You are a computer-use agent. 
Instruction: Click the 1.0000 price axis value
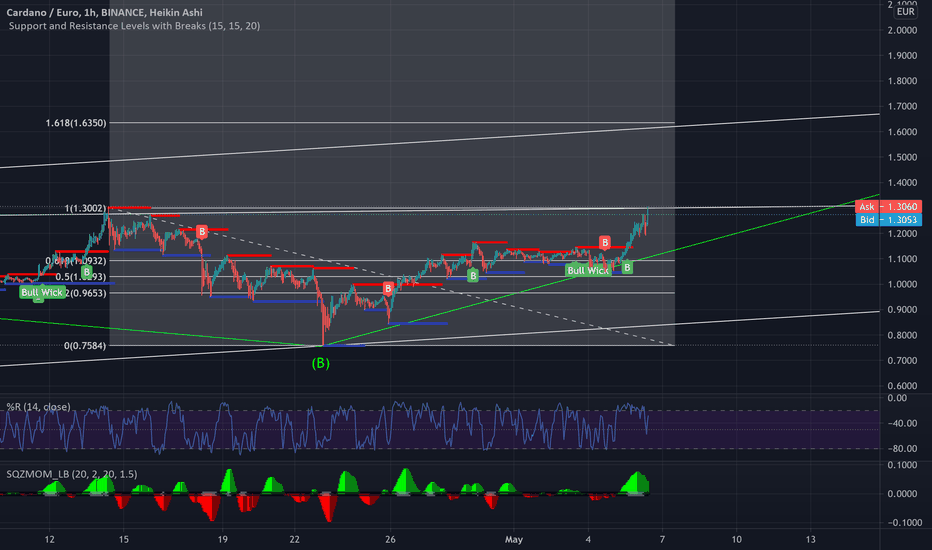click(x=902, y=284)
